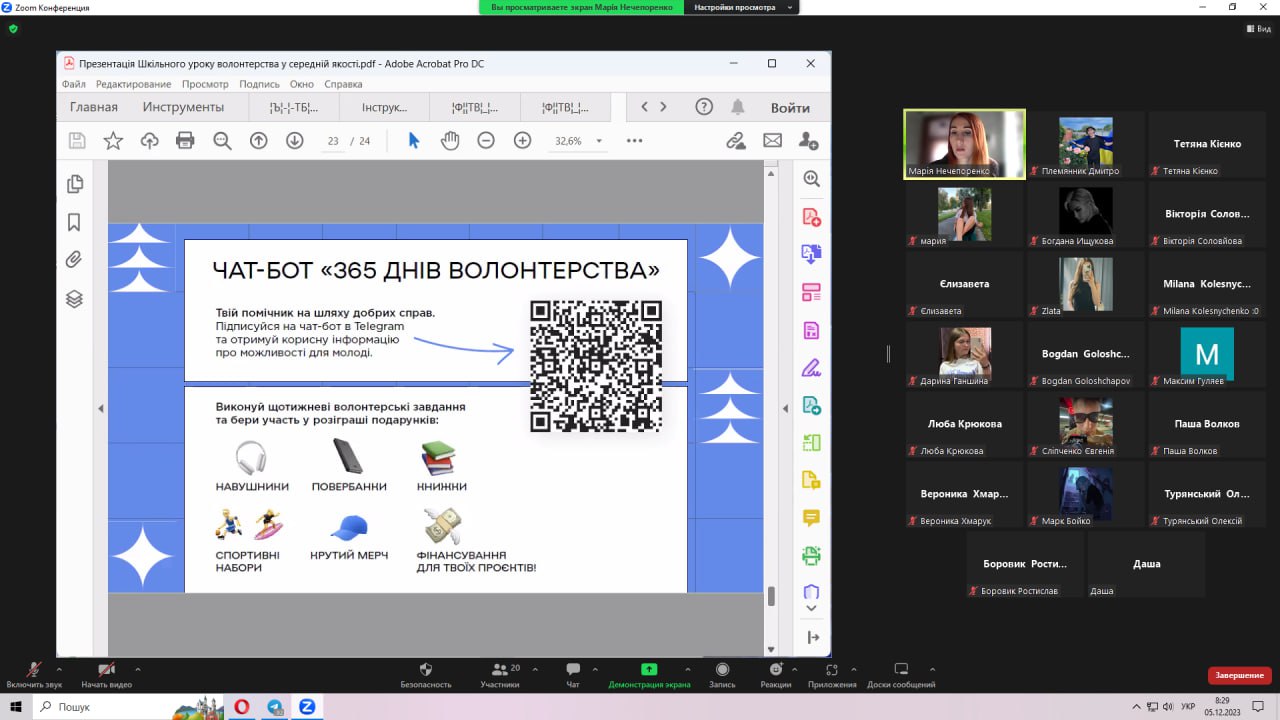Screen dimensions: 1280x720
Task: Click the star bookmark file icon
Action: click(113, 141)
